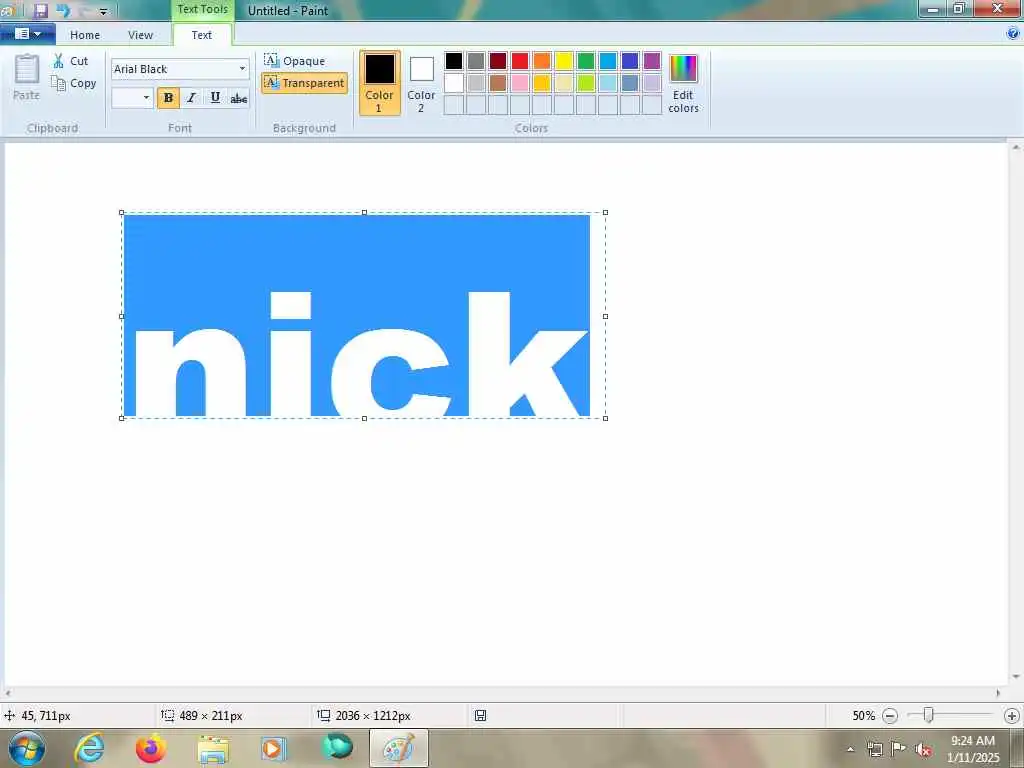Click the Paint taskbar button
1024x768 pixels.
click(399, 748)
